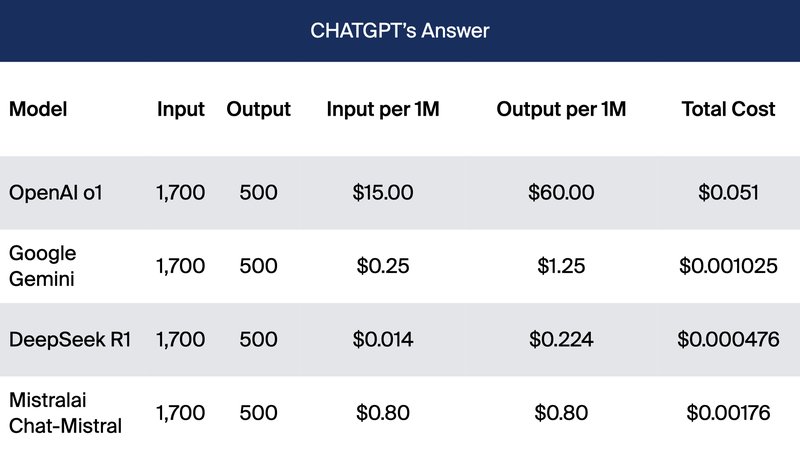This screenshot has width=800, height=450.
Task: Click the $0.014 input price cell
Action: [x=383, y=339]
